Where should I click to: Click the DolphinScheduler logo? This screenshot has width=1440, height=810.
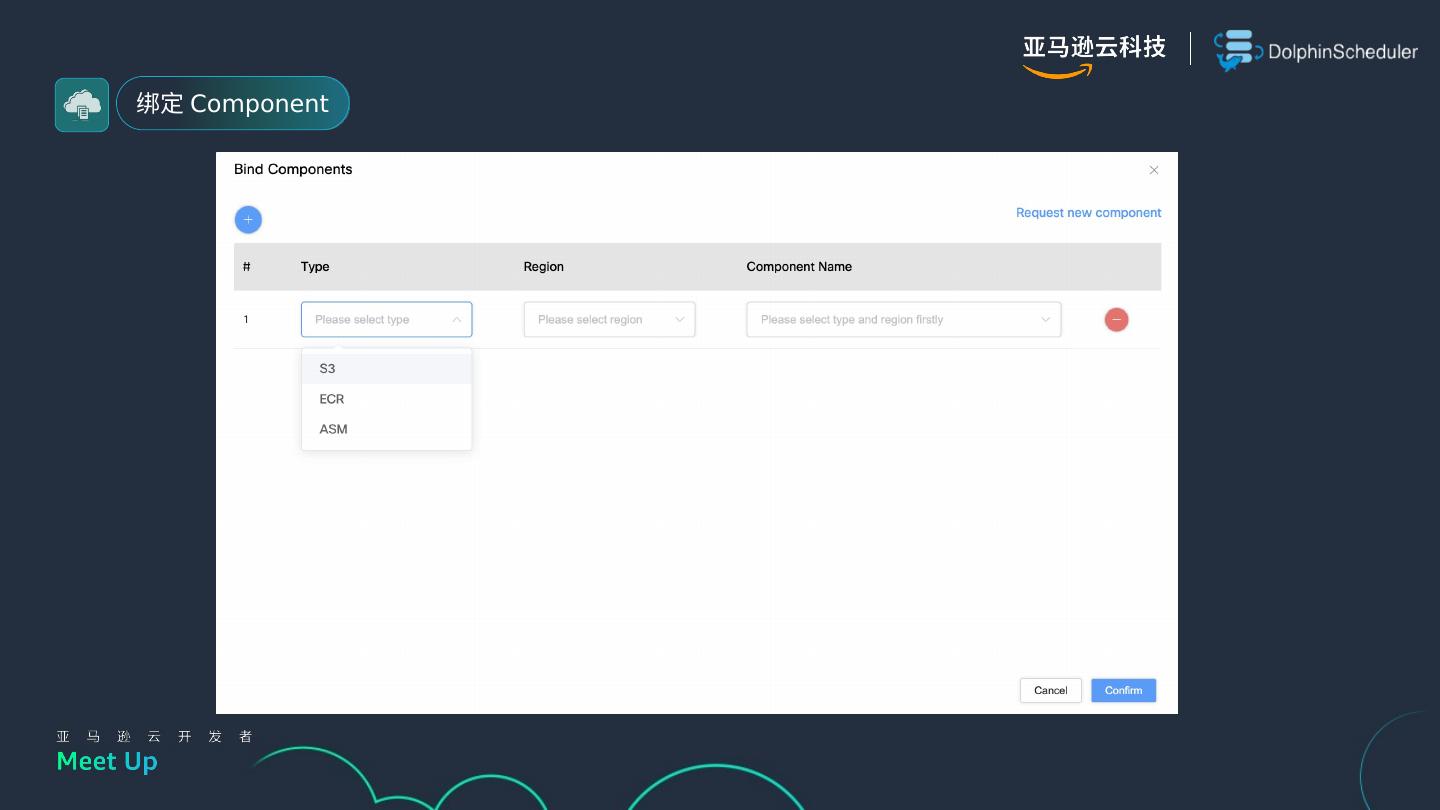[x=1316, y=51]
